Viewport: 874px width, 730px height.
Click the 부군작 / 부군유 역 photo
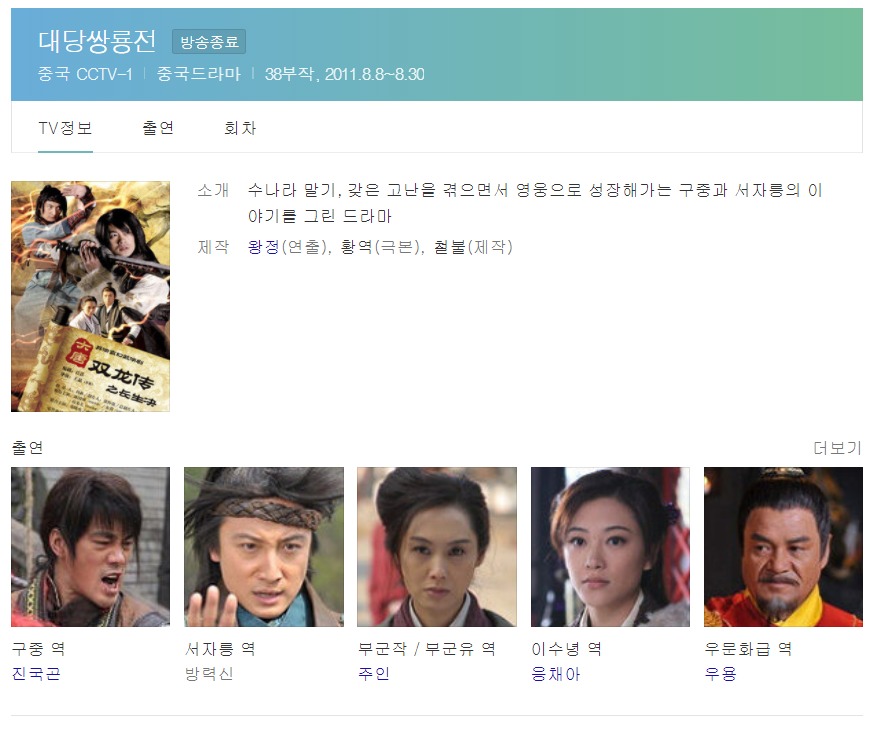437,547
